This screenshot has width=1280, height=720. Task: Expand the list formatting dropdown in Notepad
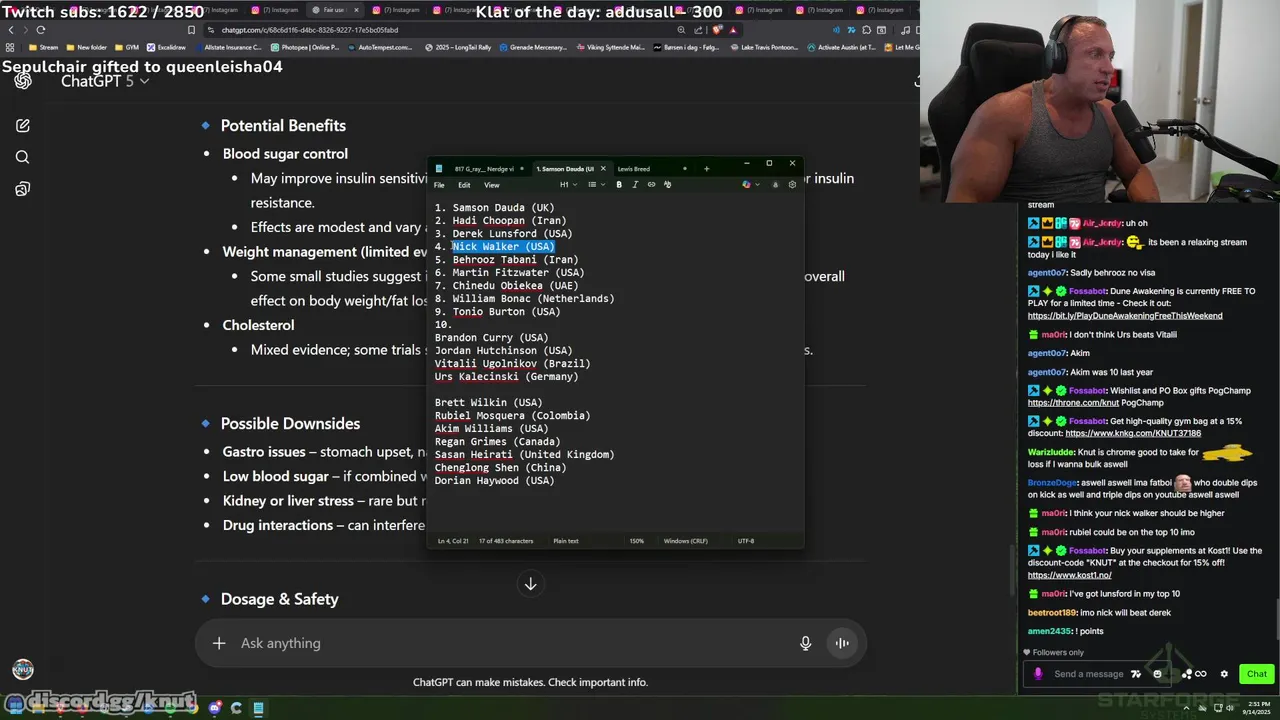pyautogui.click(x=595, y=185)
